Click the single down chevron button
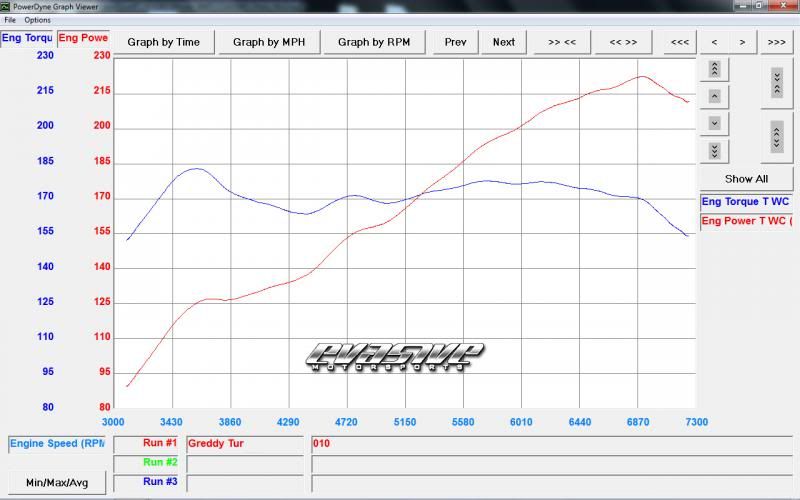800x500 pixels. pos(714,123)
